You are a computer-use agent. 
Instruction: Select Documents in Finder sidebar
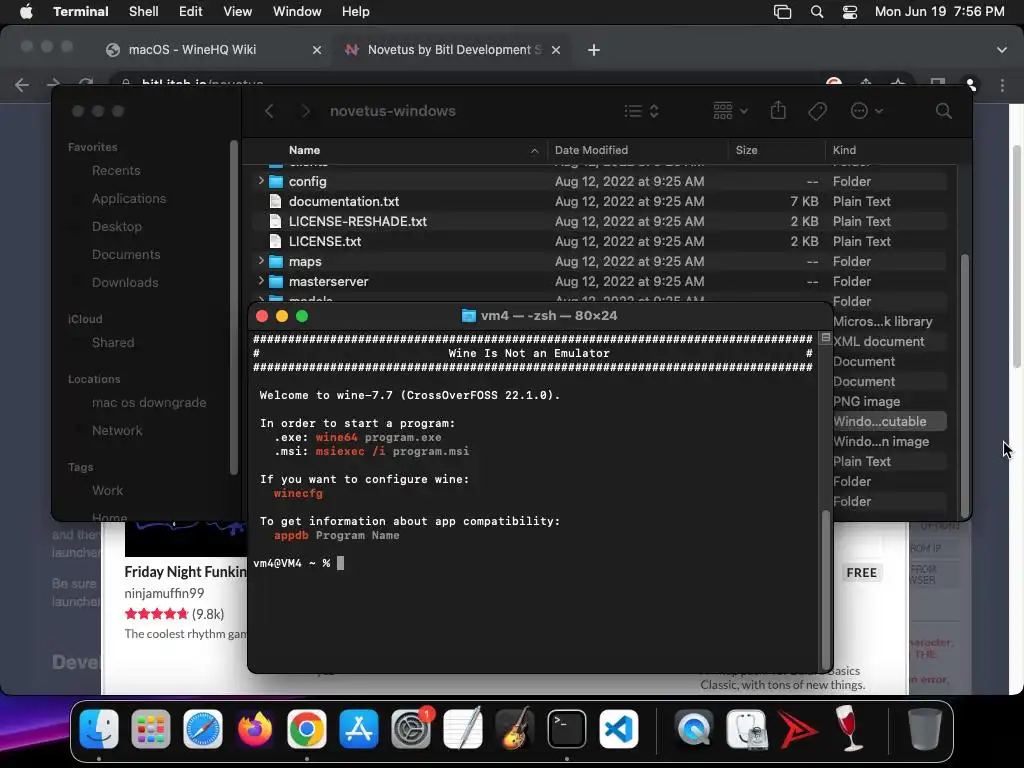[126, 254]
